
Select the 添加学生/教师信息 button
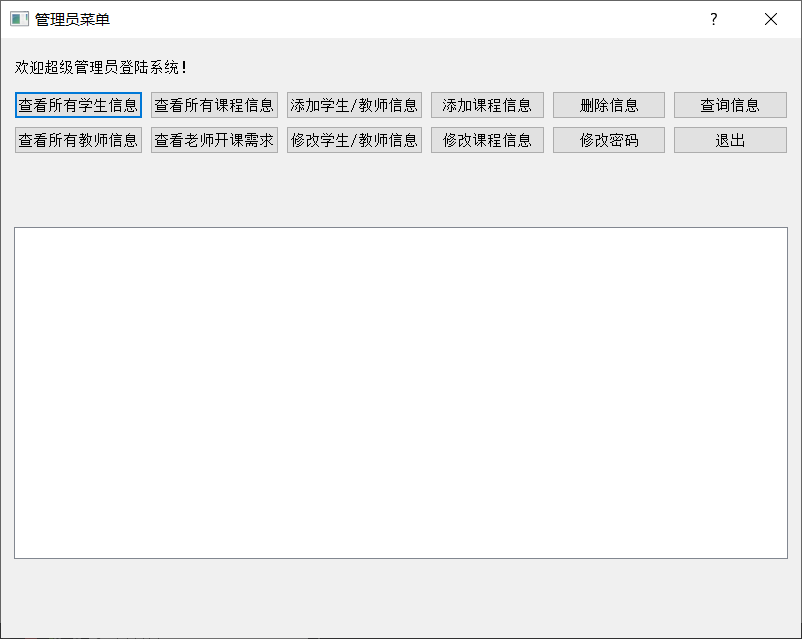[354, 105]
